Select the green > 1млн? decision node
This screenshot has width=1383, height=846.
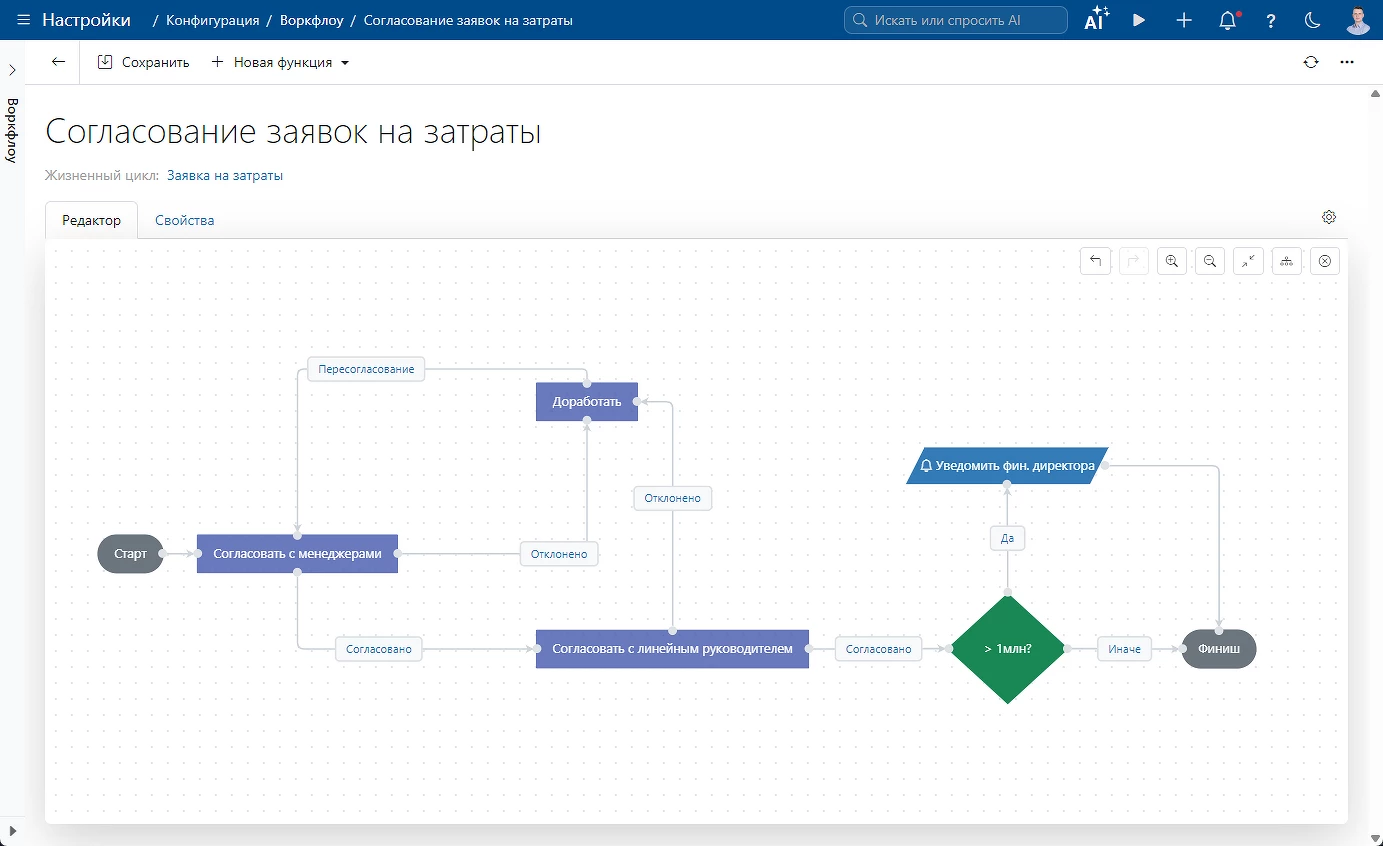pos(1007,649)
